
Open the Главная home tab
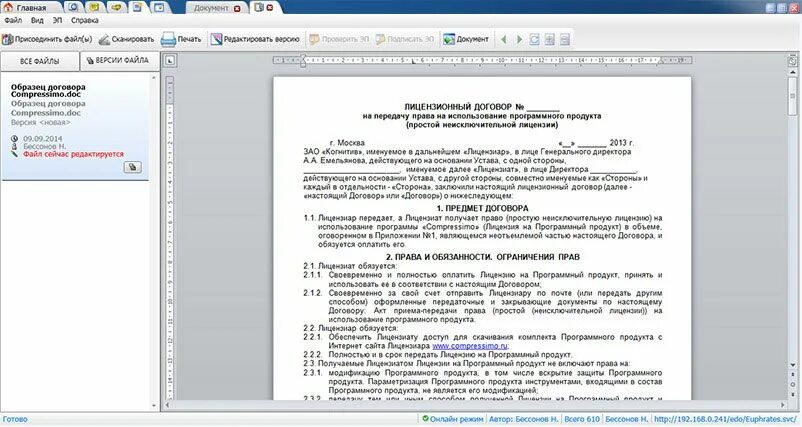coord(30,8)
